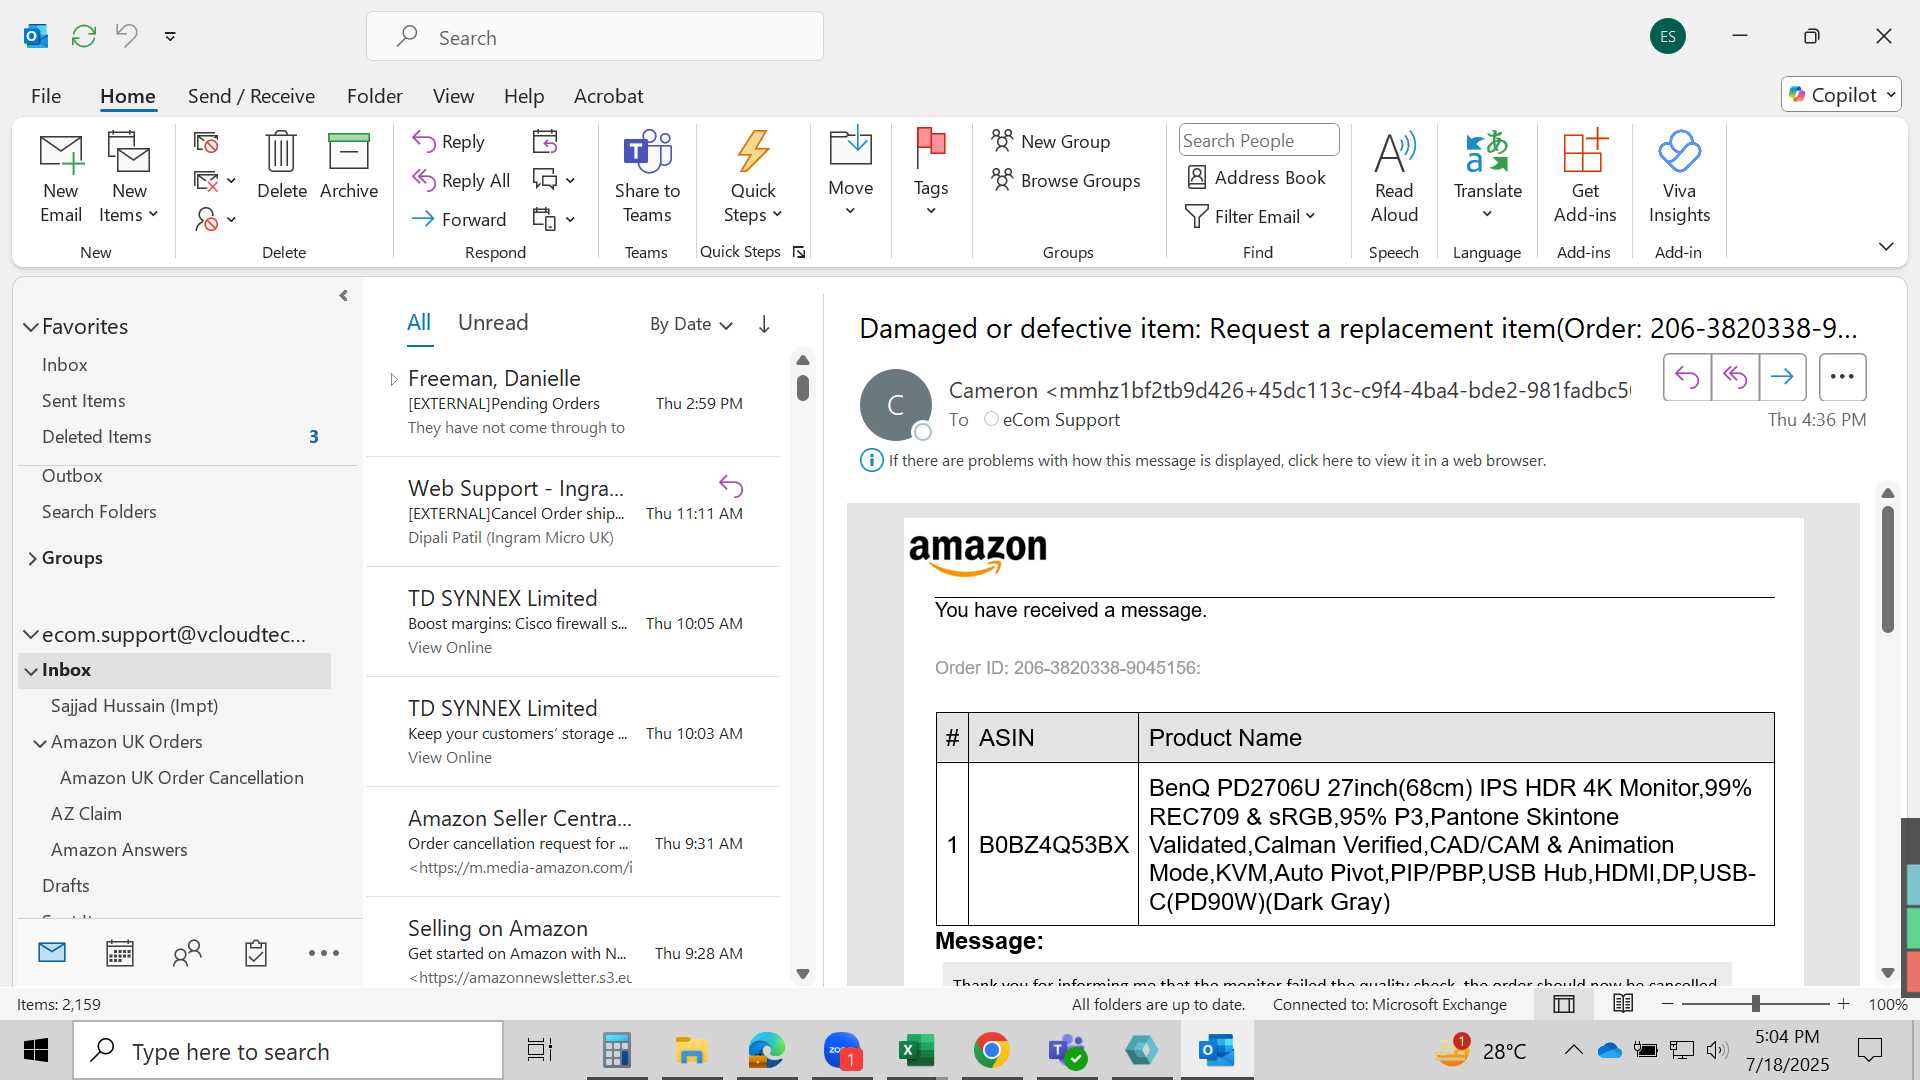
Task: Open the Clean Up dropdown arrow
Action: pyautogui.click(x=231, y=181)
